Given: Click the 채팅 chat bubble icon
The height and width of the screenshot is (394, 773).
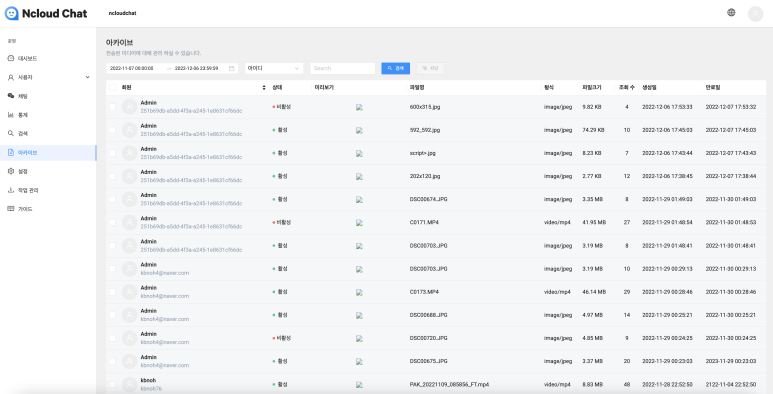Looking at the screenshot, I should click(11, 96).
